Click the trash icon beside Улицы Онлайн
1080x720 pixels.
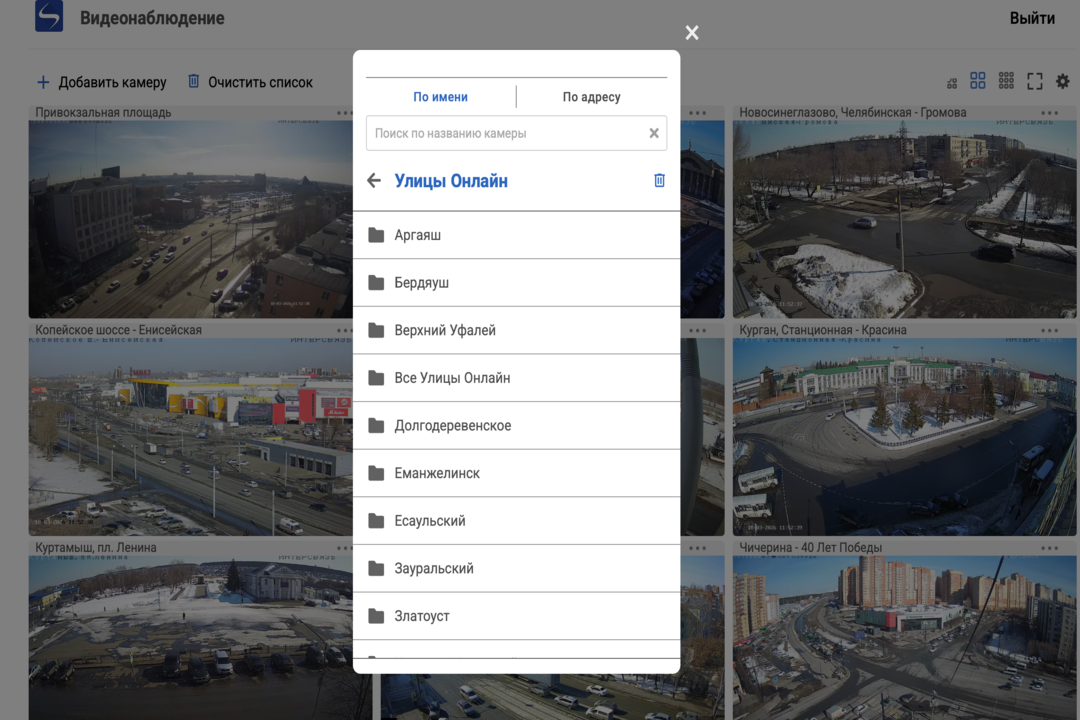(659, 181)
